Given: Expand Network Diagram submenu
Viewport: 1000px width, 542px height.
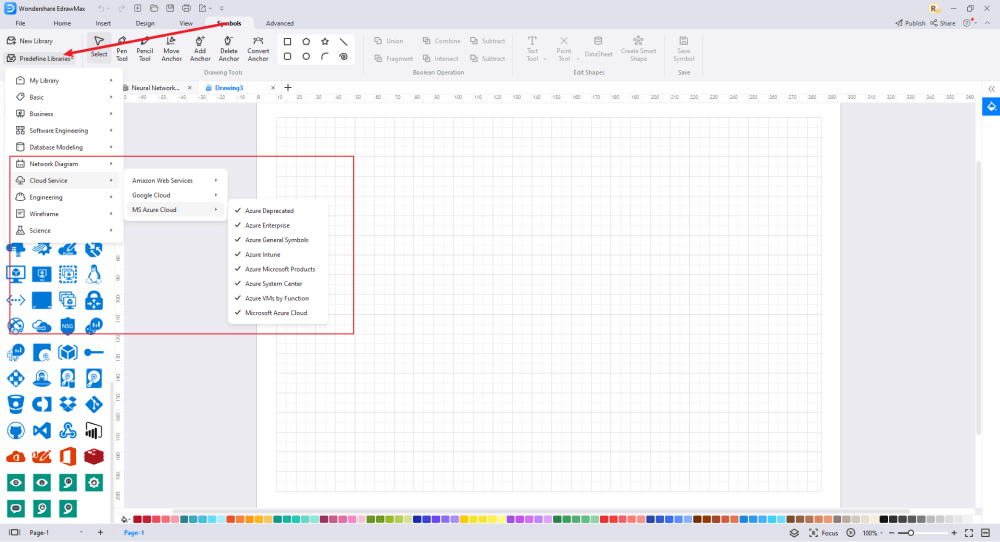Looking at the screenshot, I should 64,164.
